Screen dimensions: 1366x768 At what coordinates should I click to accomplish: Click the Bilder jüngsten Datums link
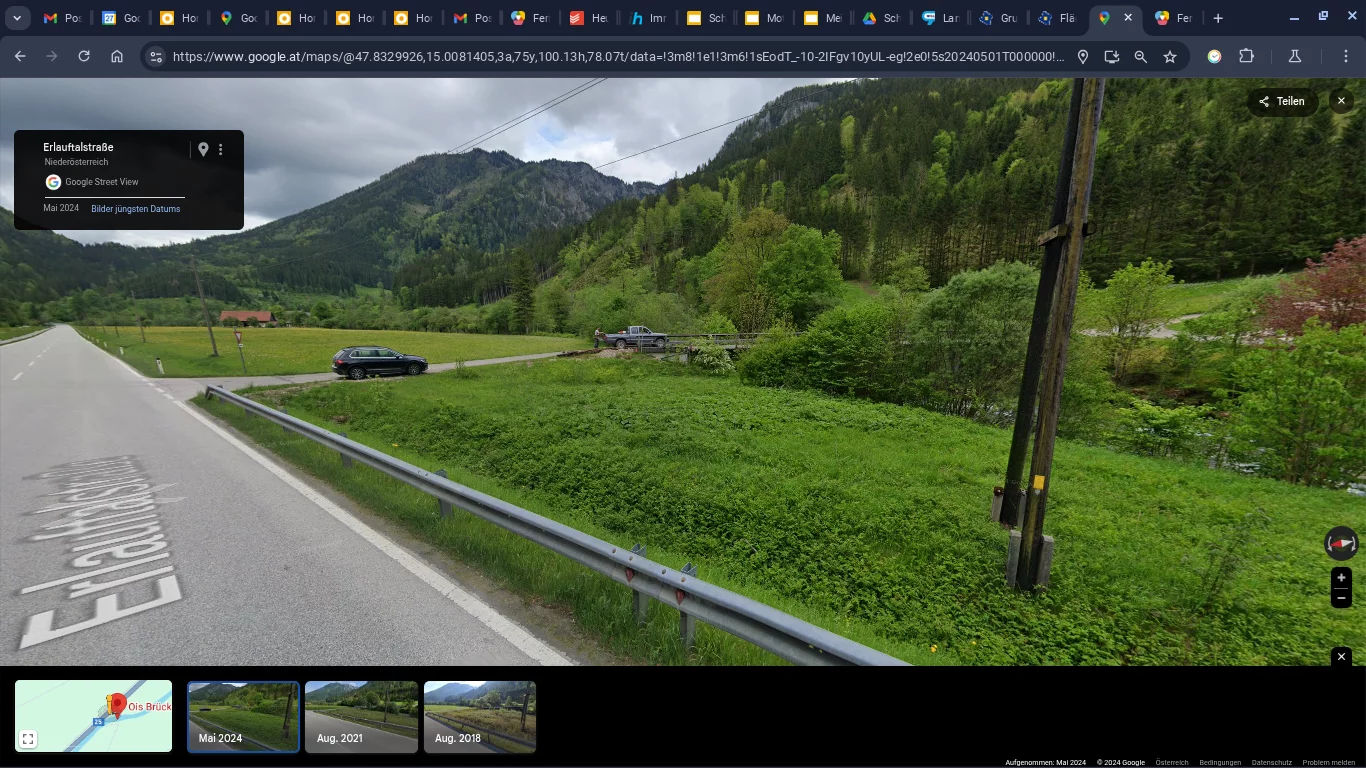point(136,209)
